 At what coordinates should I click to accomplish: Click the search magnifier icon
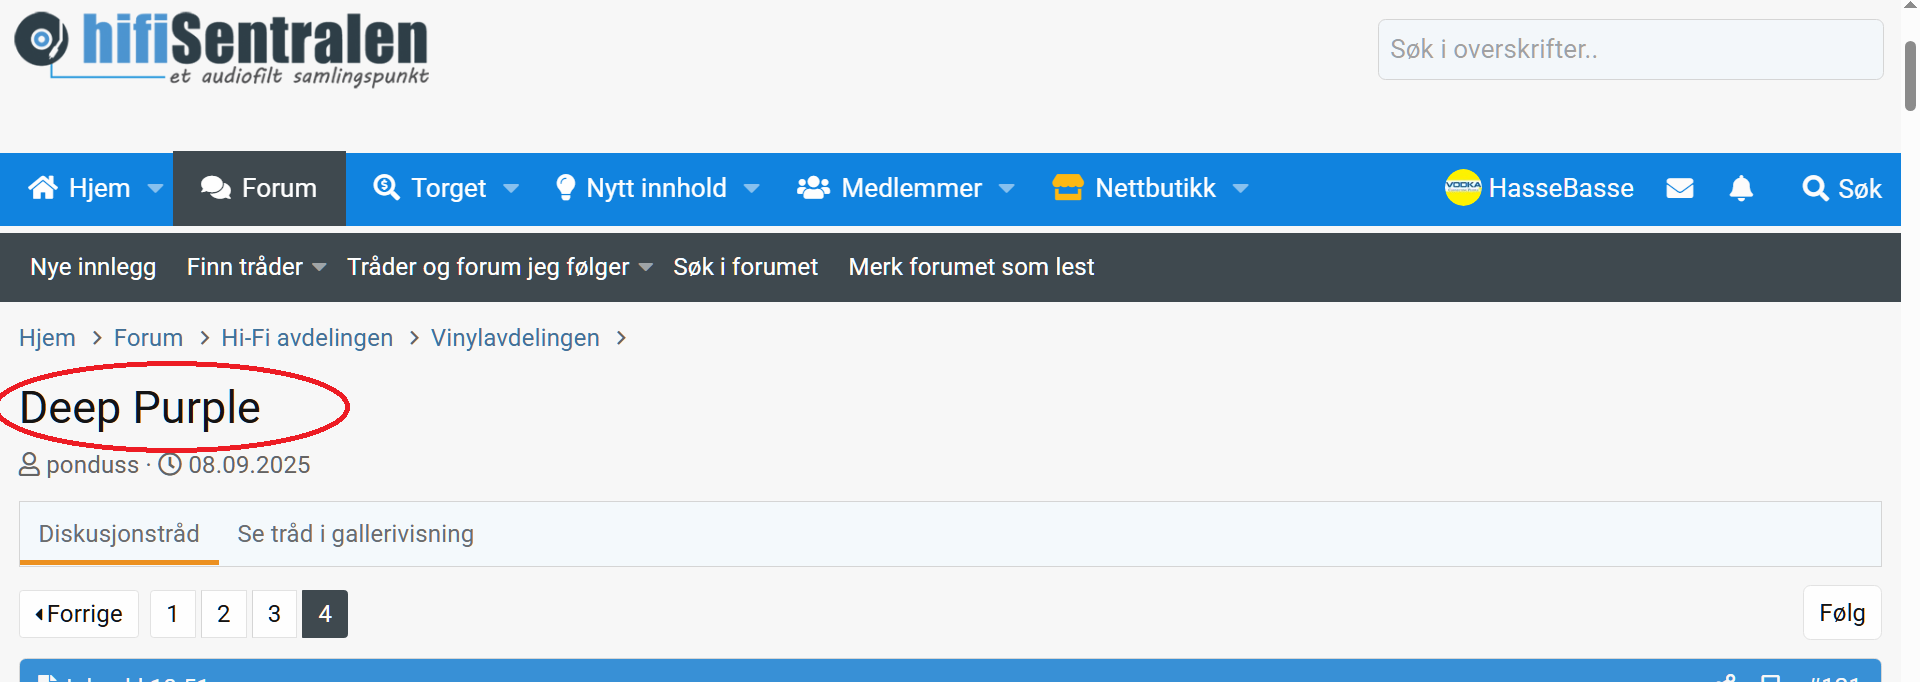(x=1814, y=188)
